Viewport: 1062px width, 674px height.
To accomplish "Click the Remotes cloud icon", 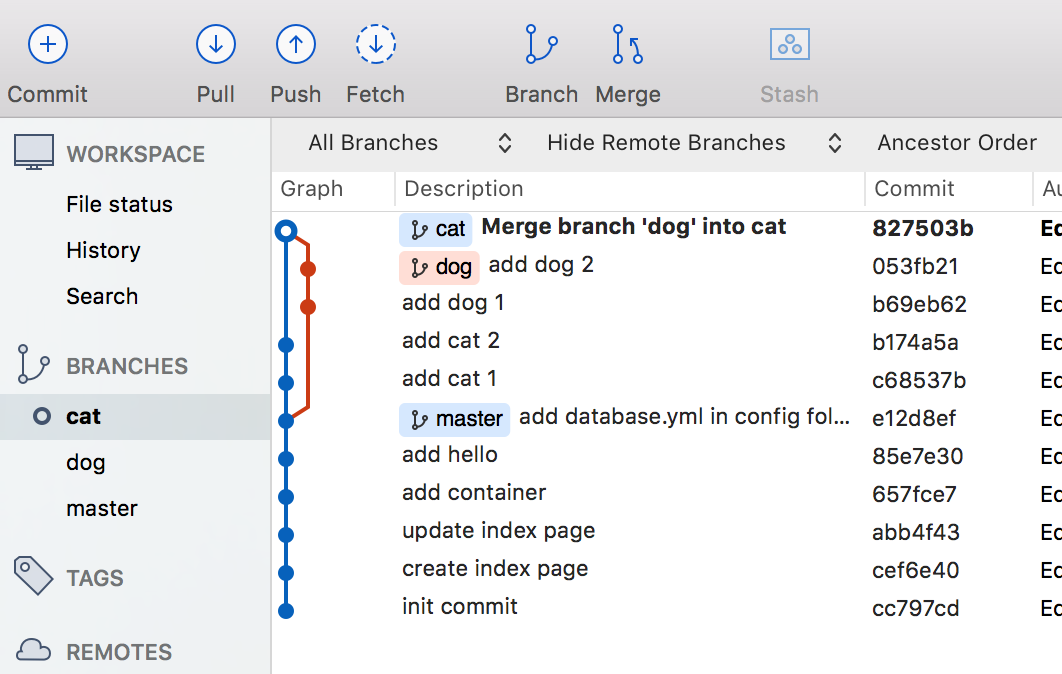I will (x=33, y=650).
